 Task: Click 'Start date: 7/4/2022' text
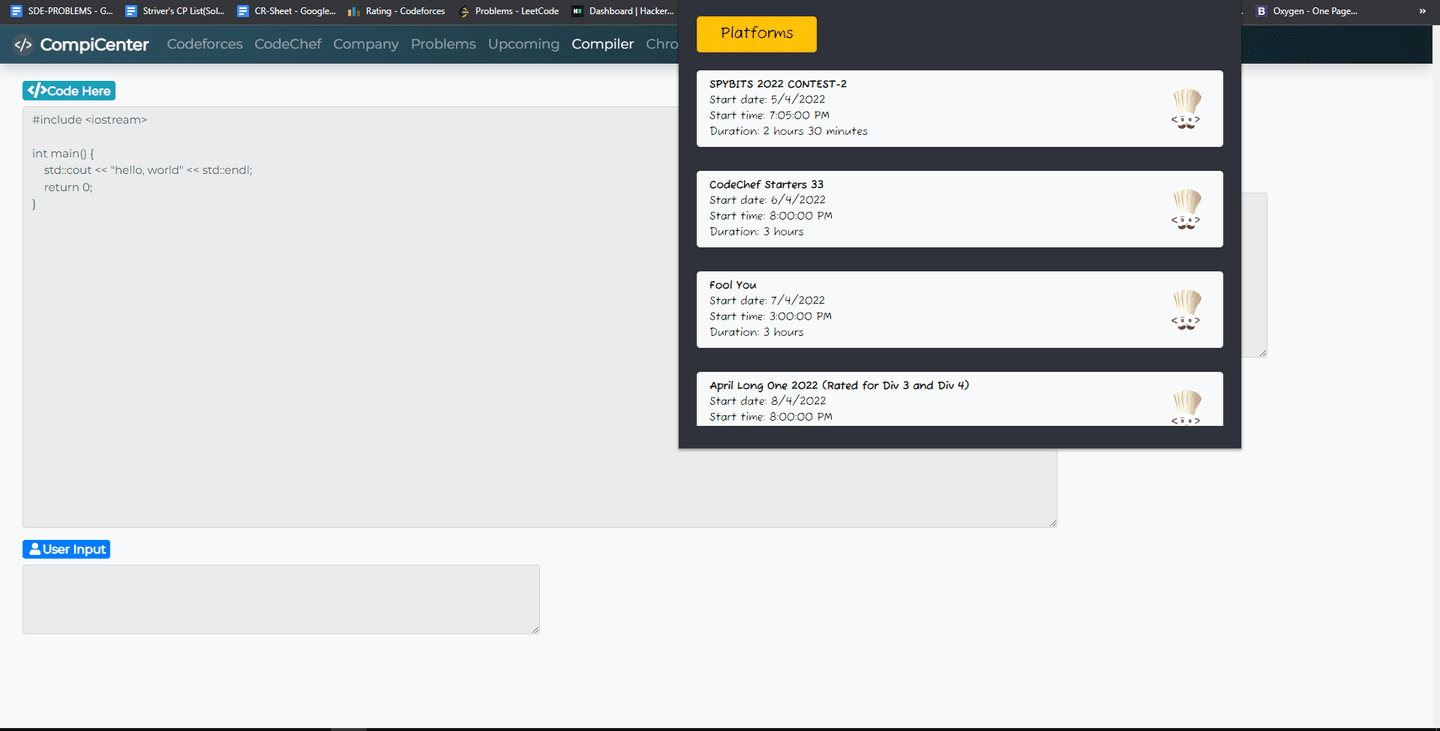tap(767, 300)
